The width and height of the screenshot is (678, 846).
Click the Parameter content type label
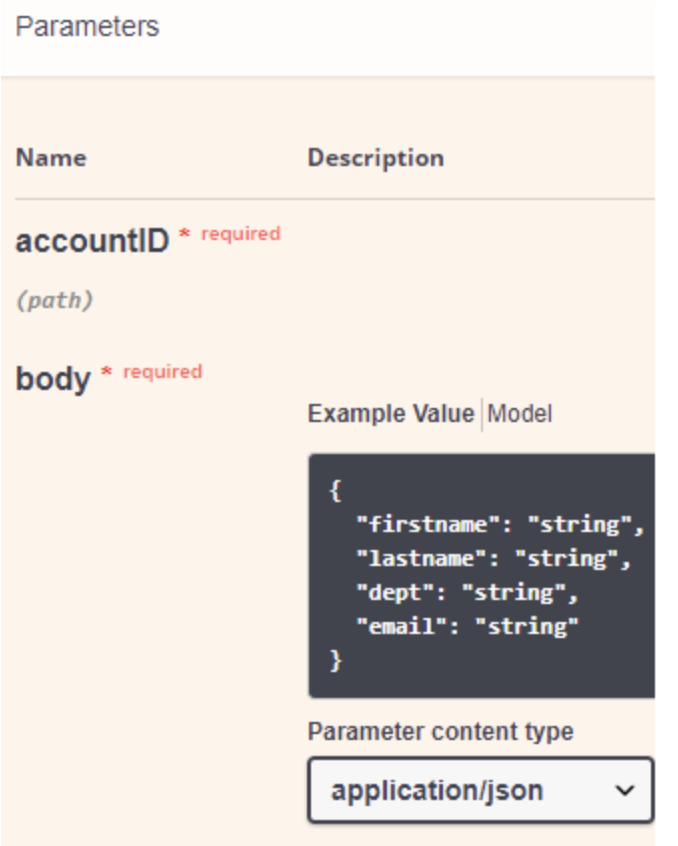pos(440,732)
